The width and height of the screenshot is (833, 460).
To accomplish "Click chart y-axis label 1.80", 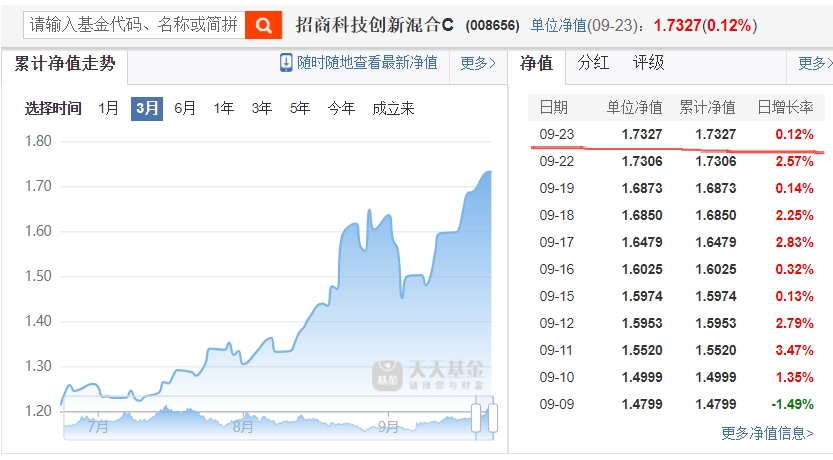I will pyautogui.click(x=38, y=141).
